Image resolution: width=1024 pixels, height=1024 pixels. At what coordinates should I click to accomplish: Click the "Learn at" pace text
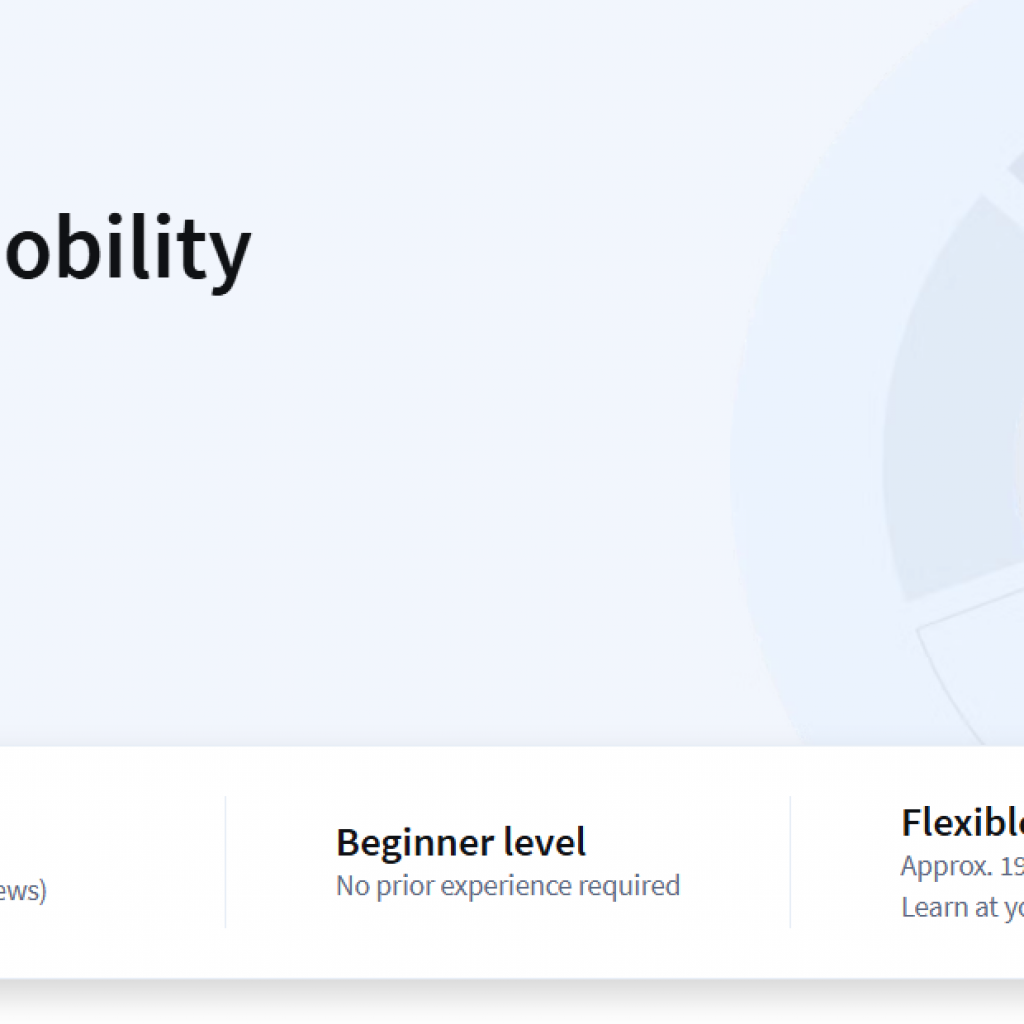coord(962,907)
